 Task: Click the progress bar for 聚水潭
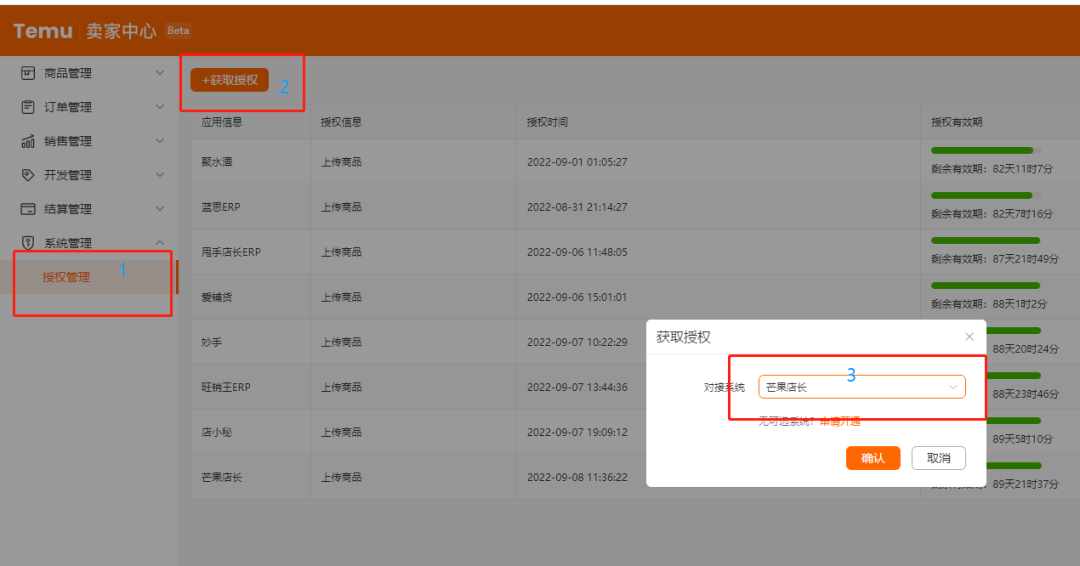(986, 150)
